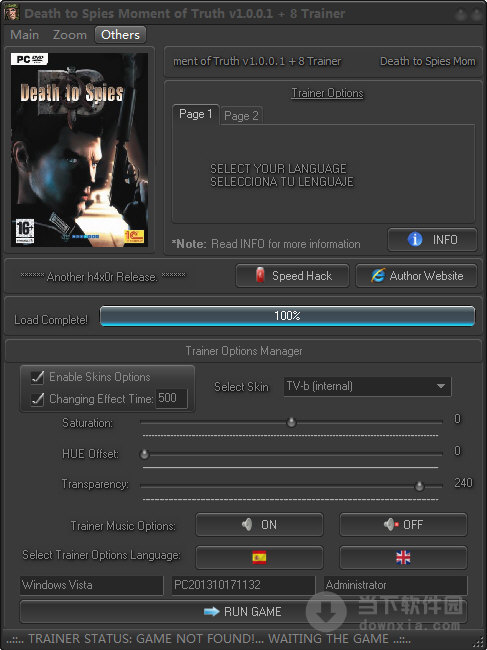Click the Load Complete! label

(51, 320)
